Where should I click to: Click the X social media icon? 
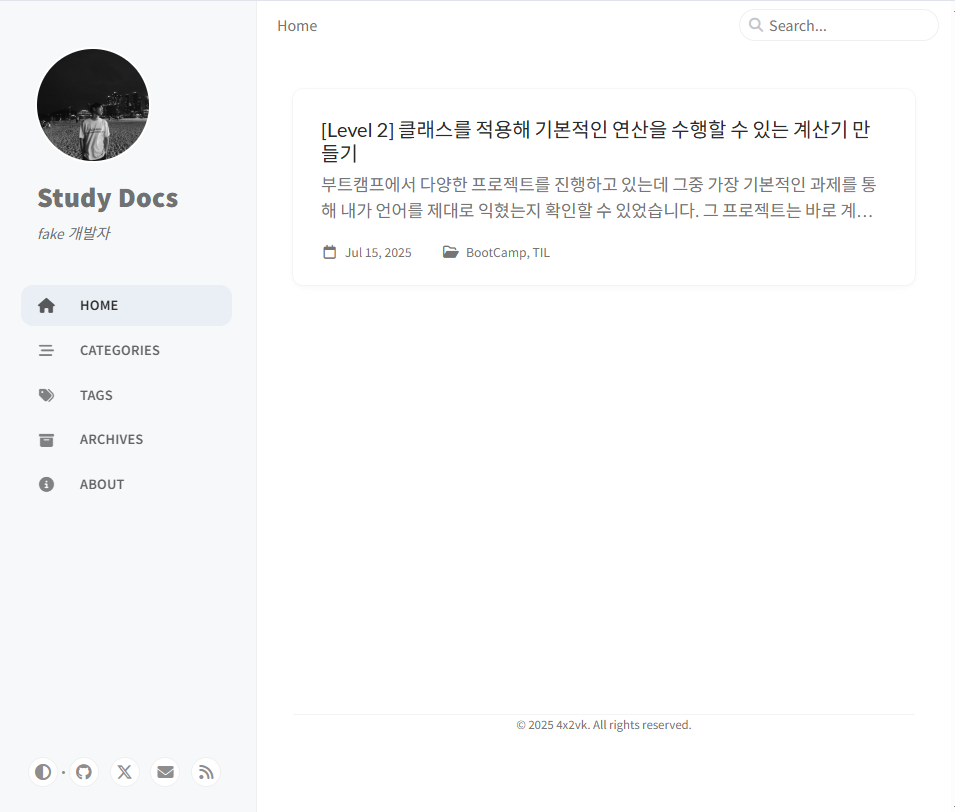(124, 772)
